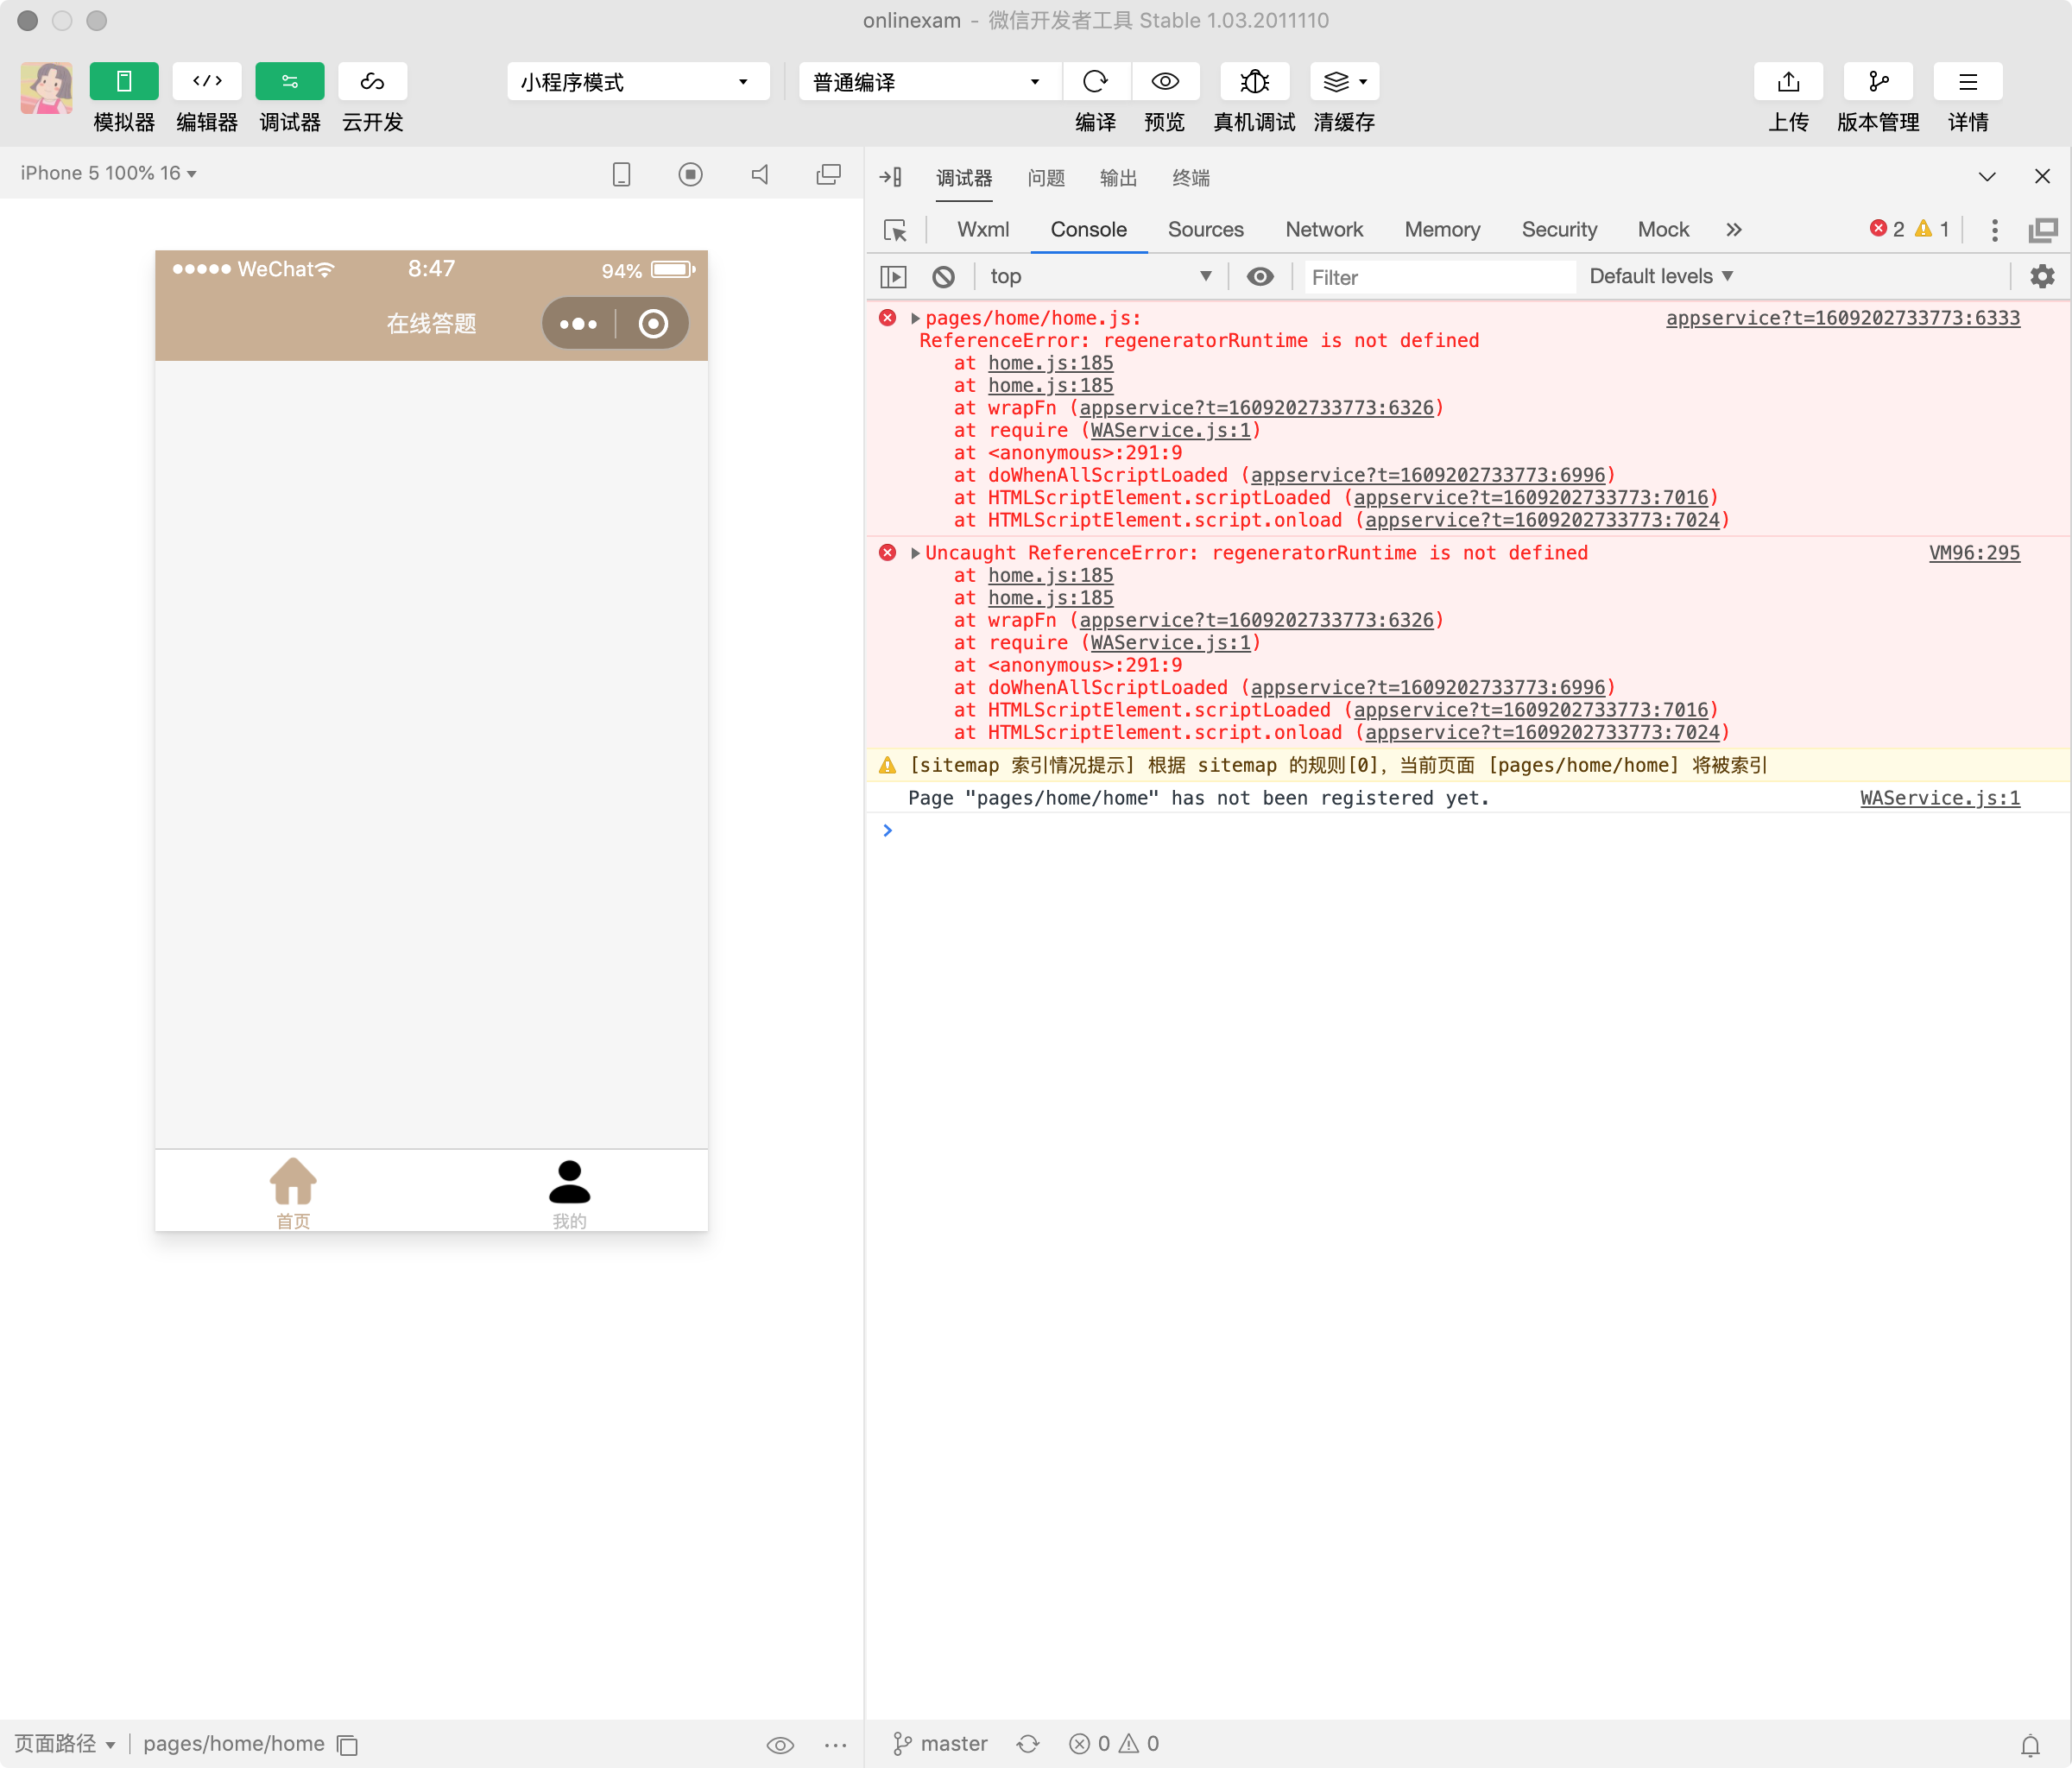The width and height of the screenshot is (2072, 1768).
Task: Open the status bar more options dots
Action: tap(836, 1745)
